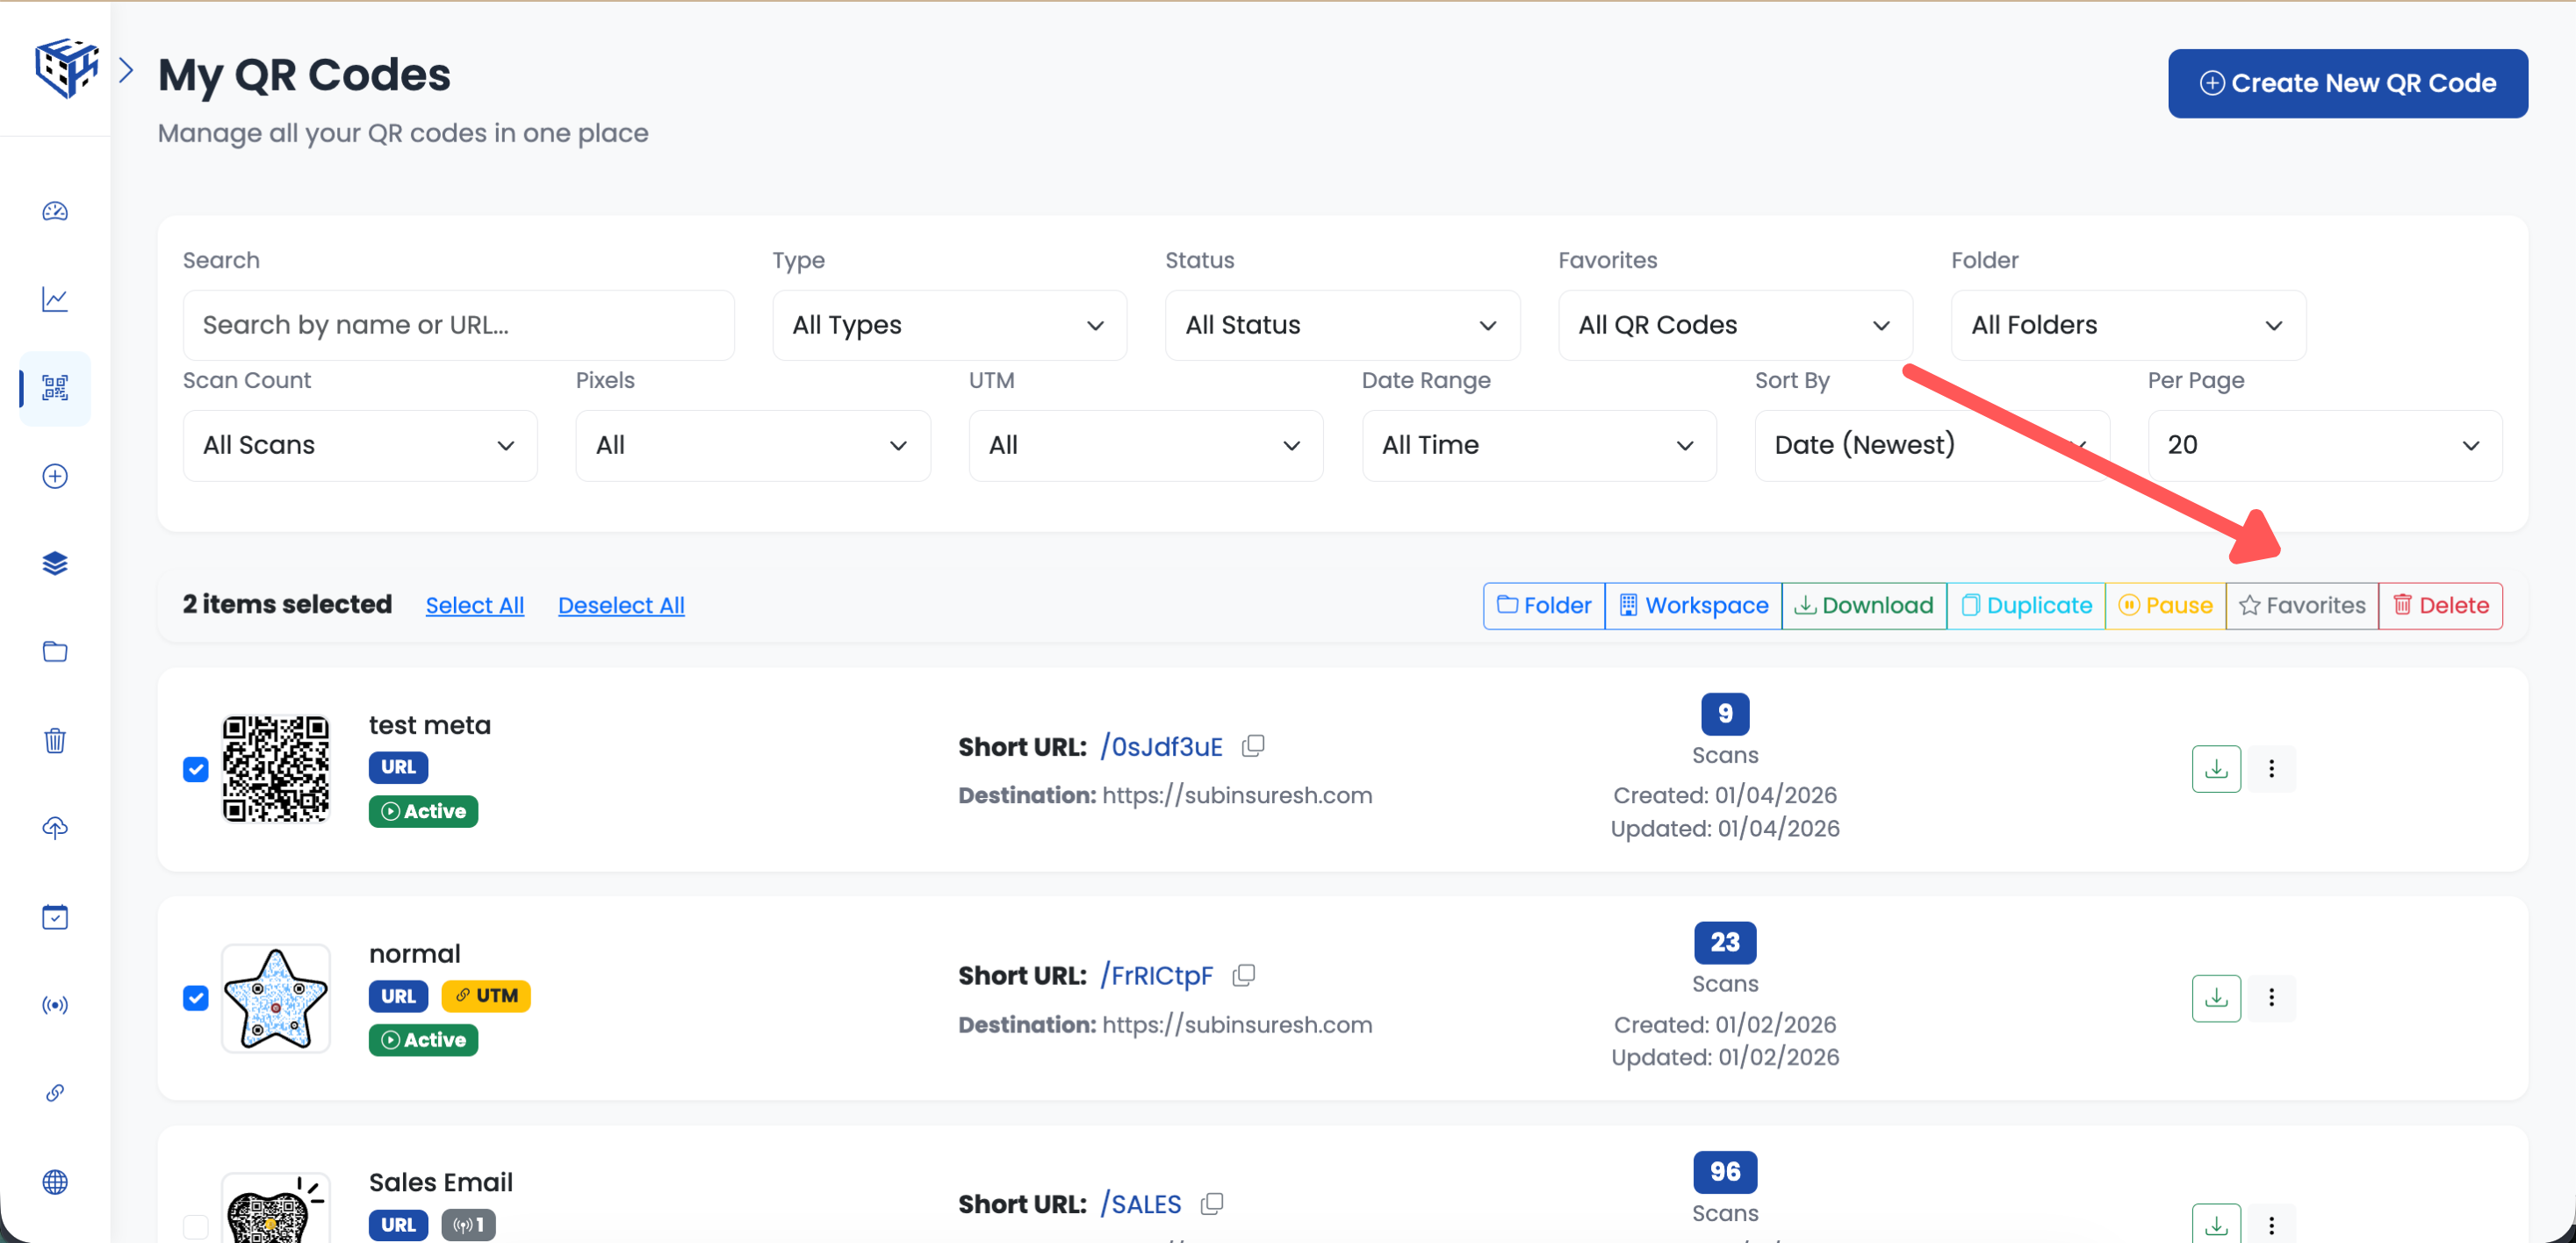Open the Type filter dropdown
The image size is (2576, 1243).
point(948,325)
